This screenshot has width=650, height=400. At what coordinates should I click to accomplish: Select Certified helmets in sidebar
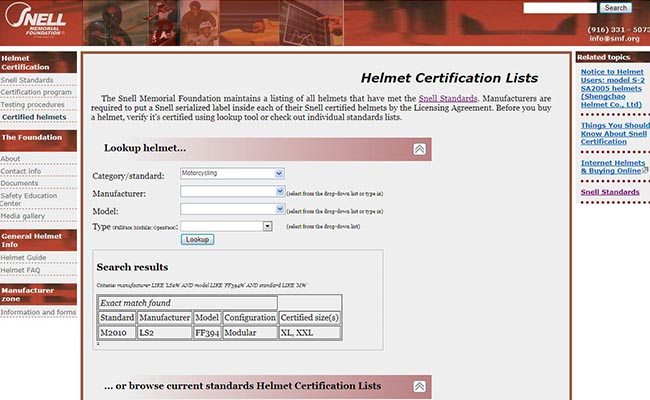(34, 117)
